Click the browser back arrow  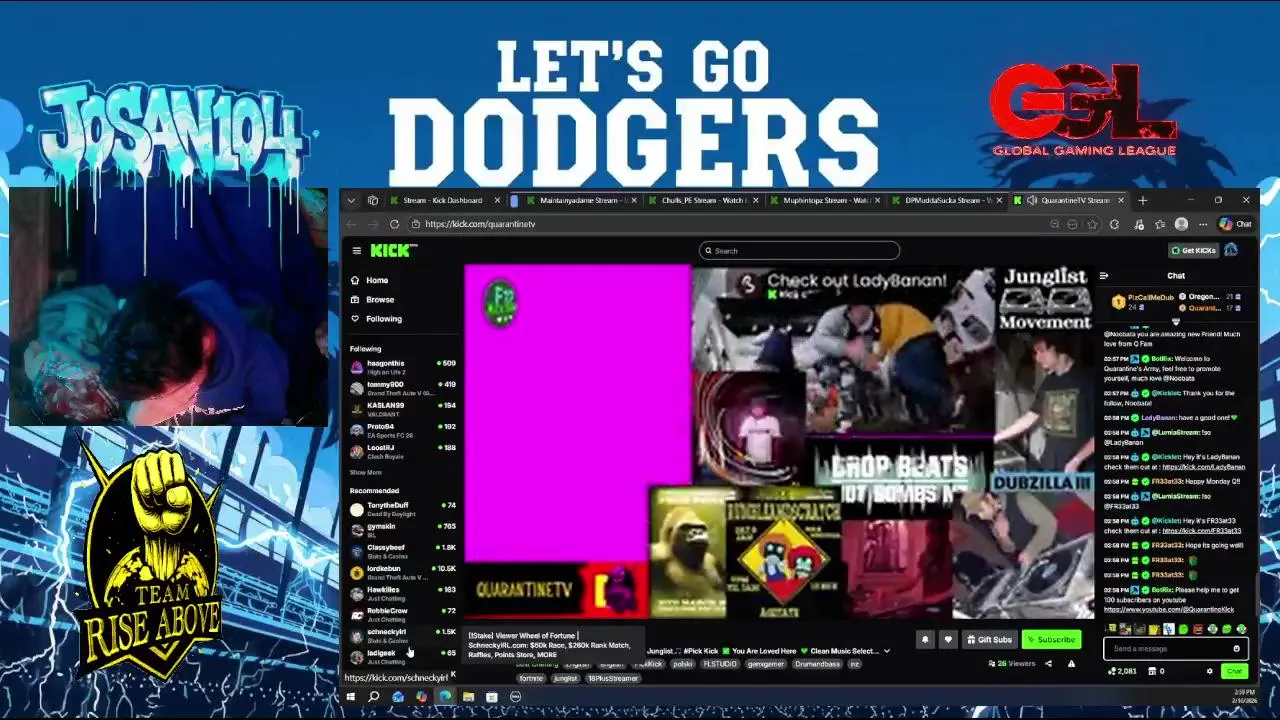351,224
